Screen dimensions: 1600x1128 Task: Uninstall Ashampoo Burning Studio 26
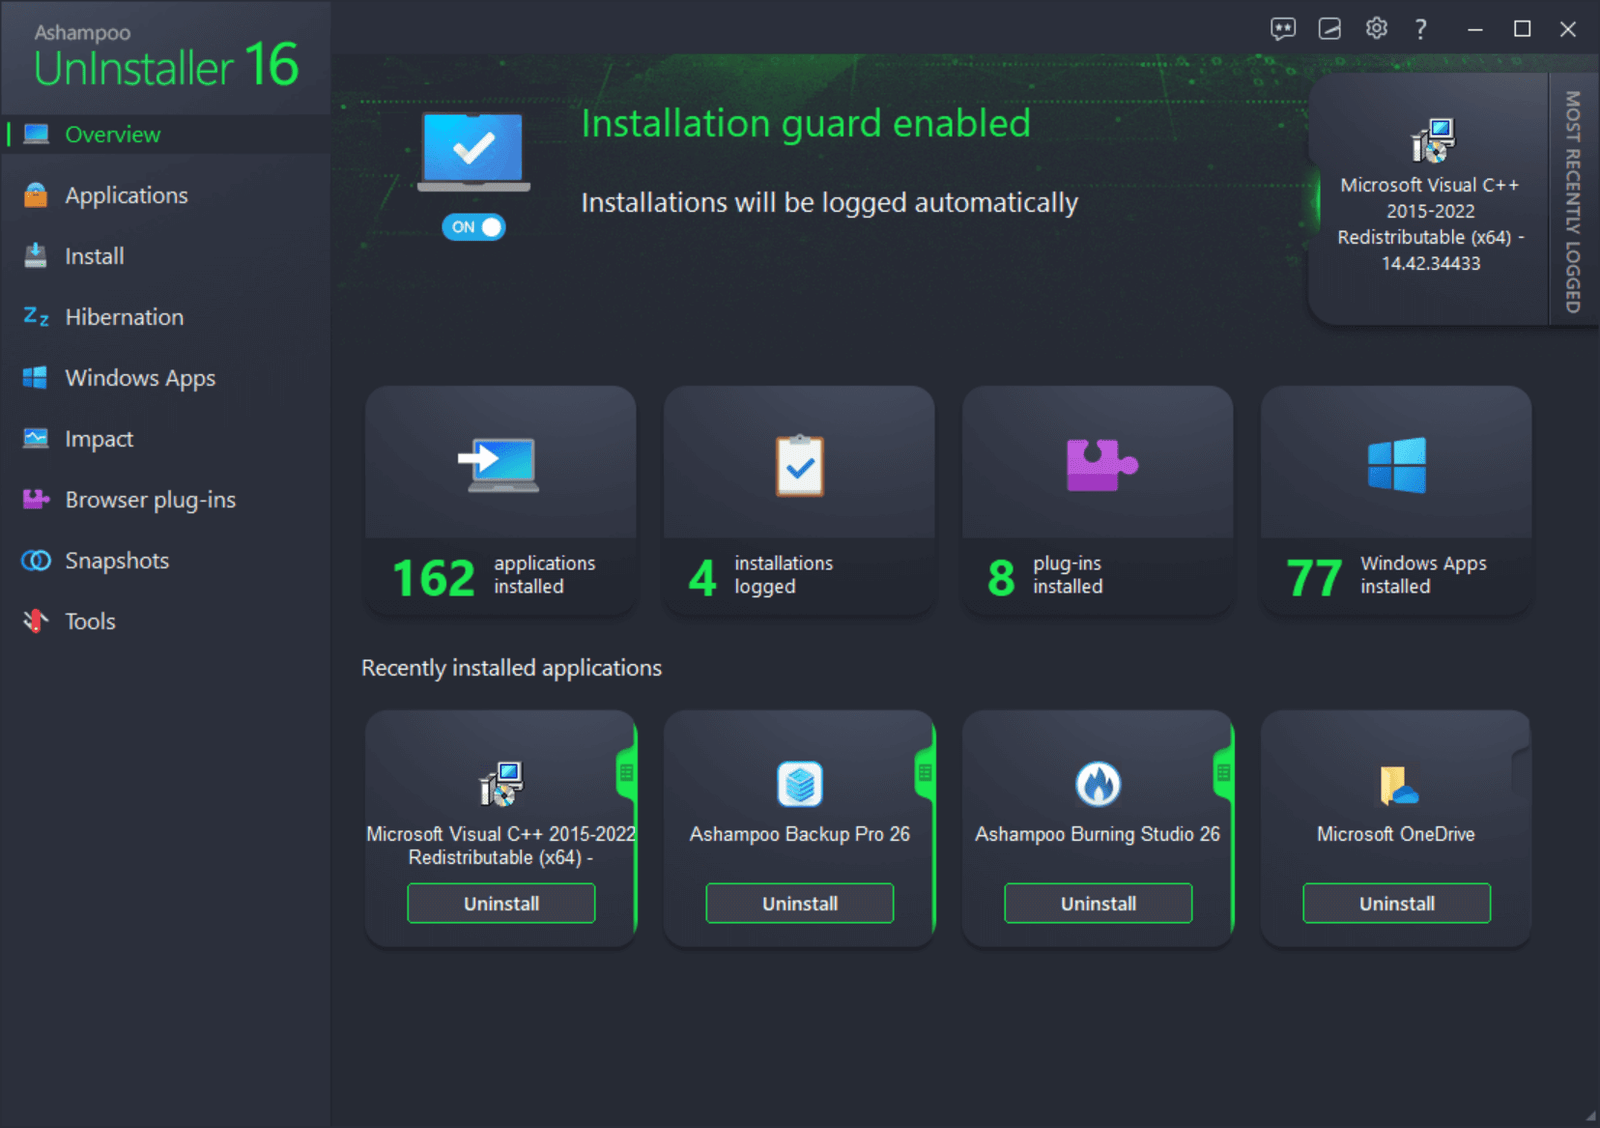[1096, 903]
